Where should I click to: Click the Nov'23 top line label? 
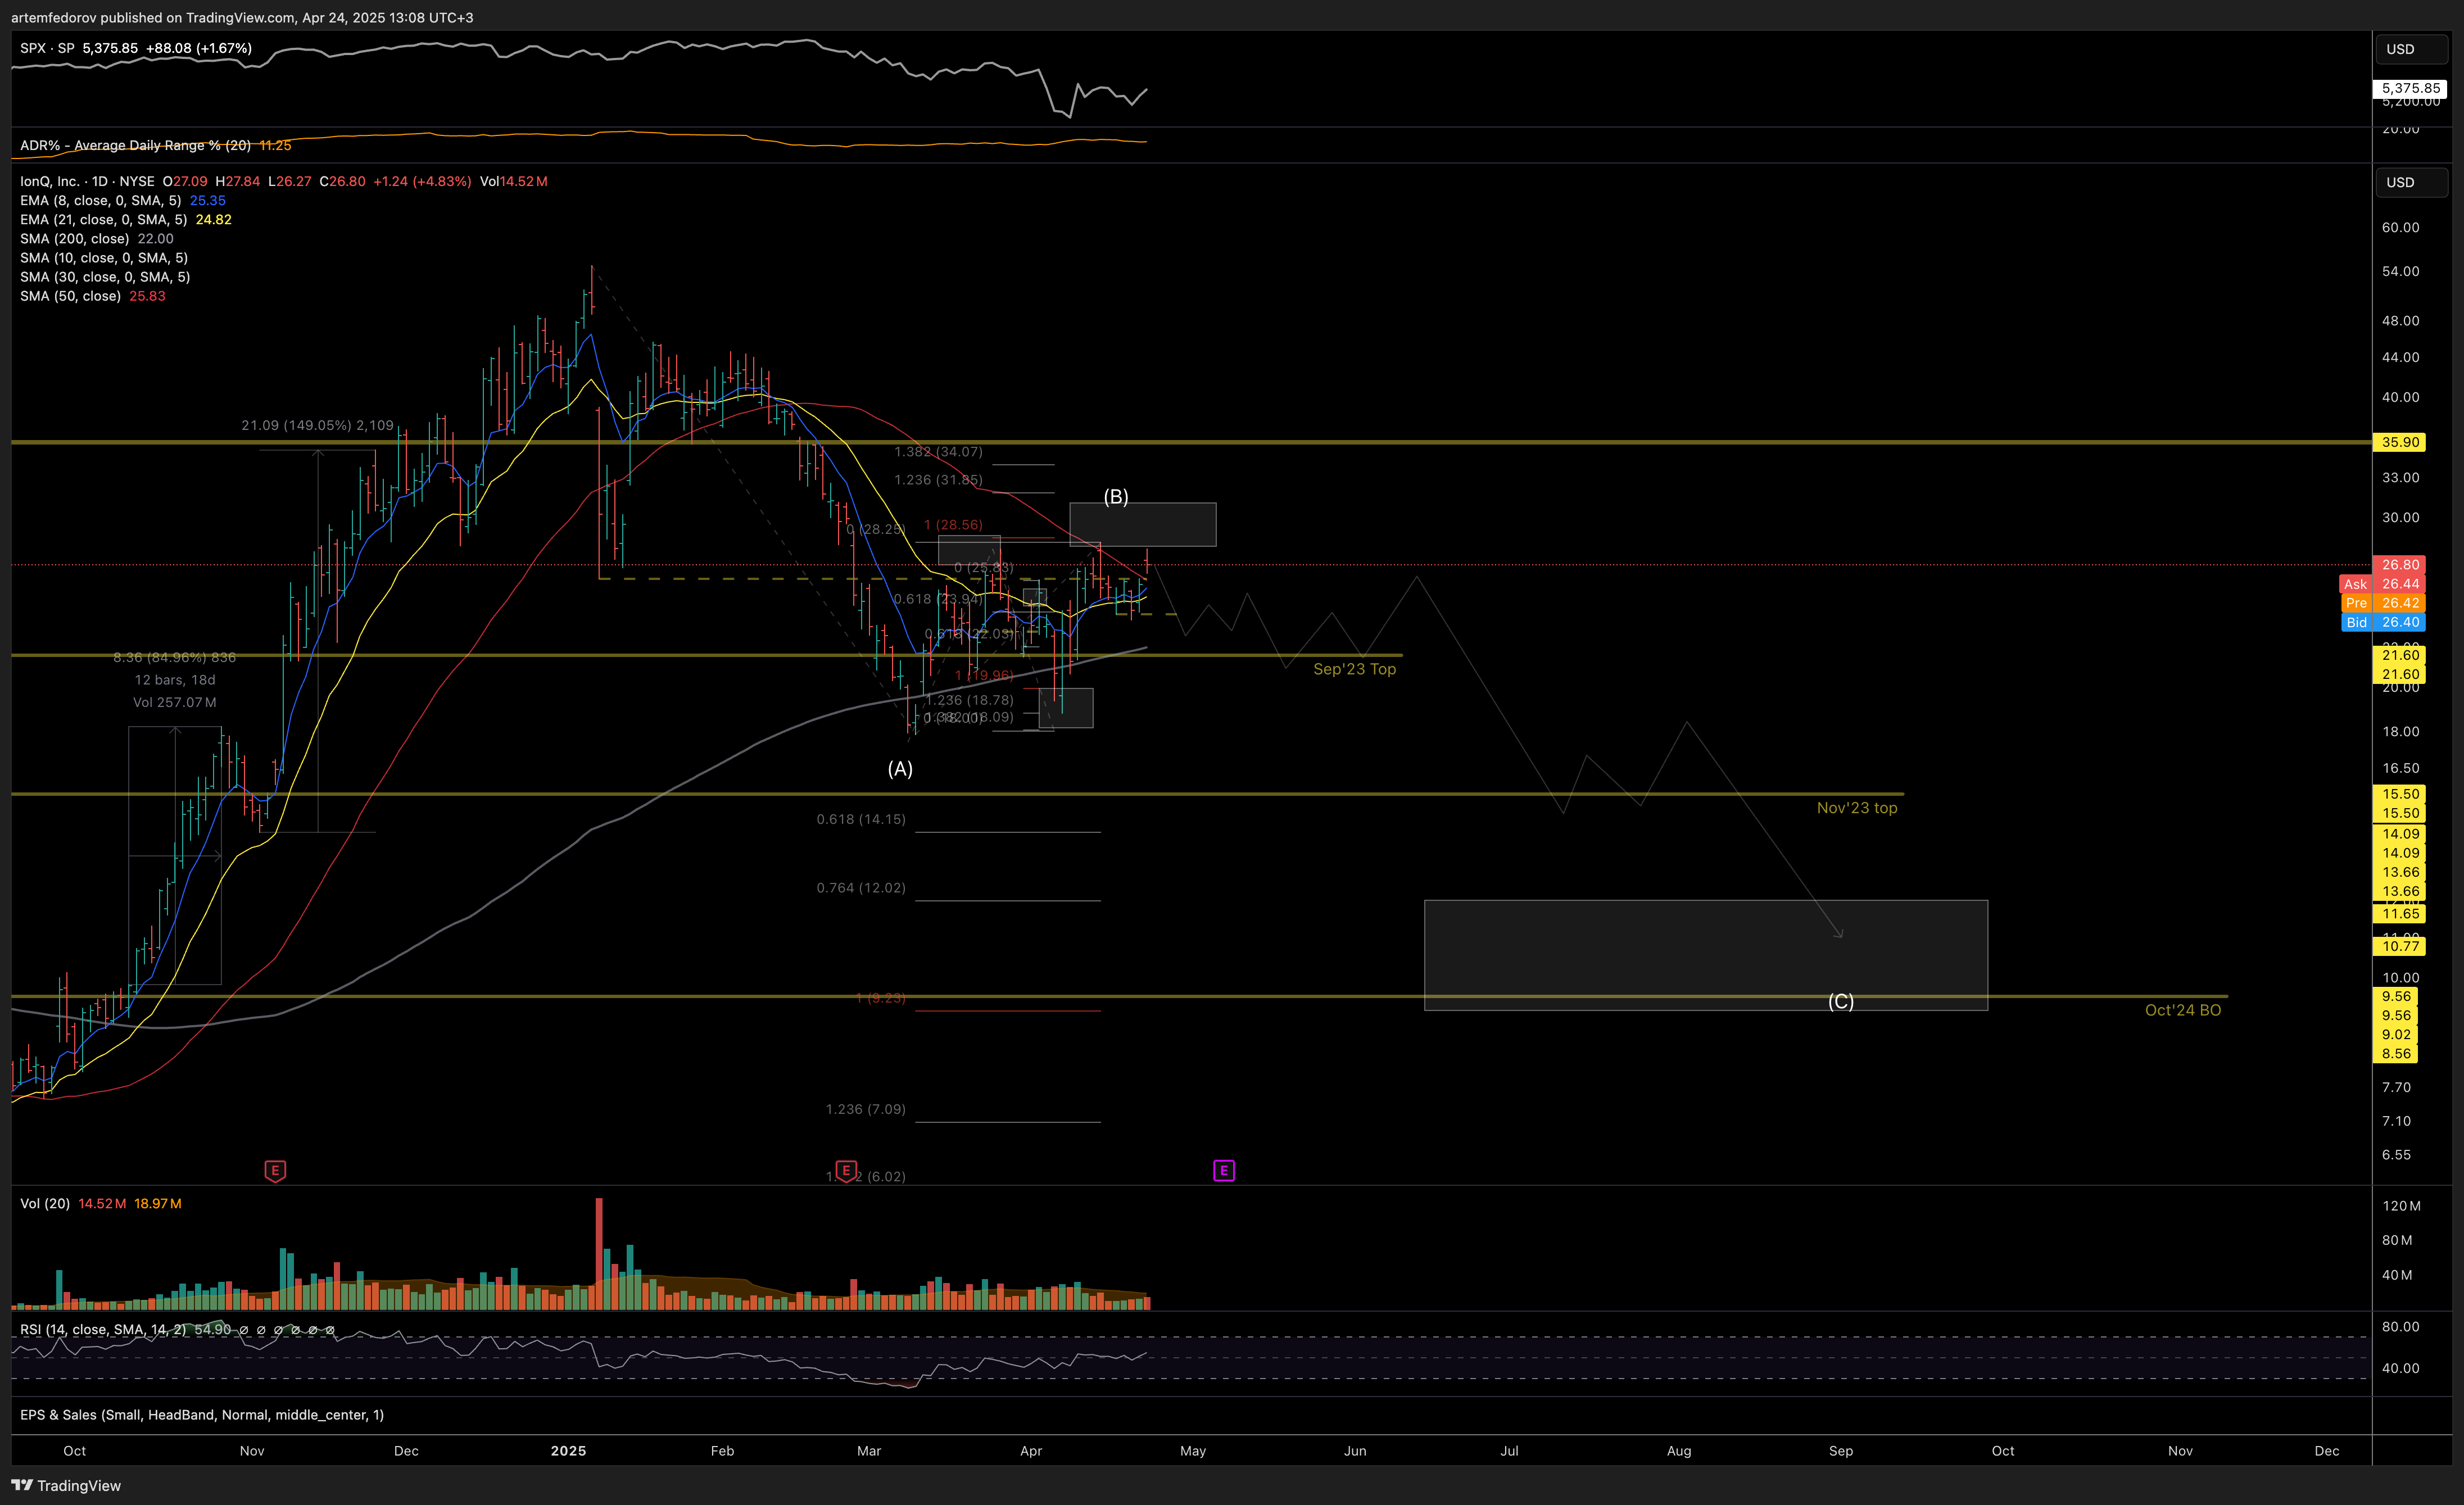(1857, 808)
